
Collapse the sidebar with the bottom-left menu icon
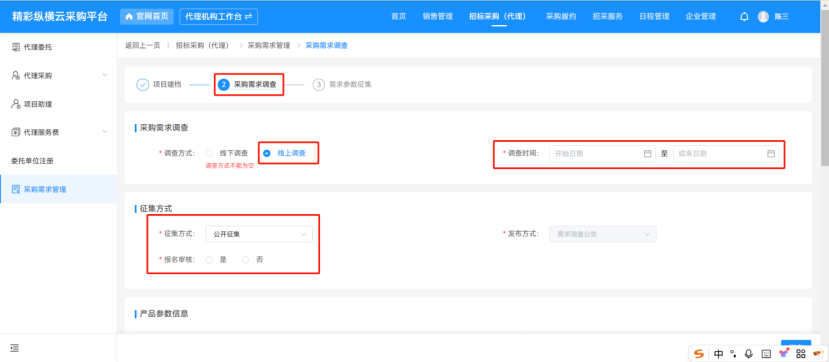click(15, 348)
